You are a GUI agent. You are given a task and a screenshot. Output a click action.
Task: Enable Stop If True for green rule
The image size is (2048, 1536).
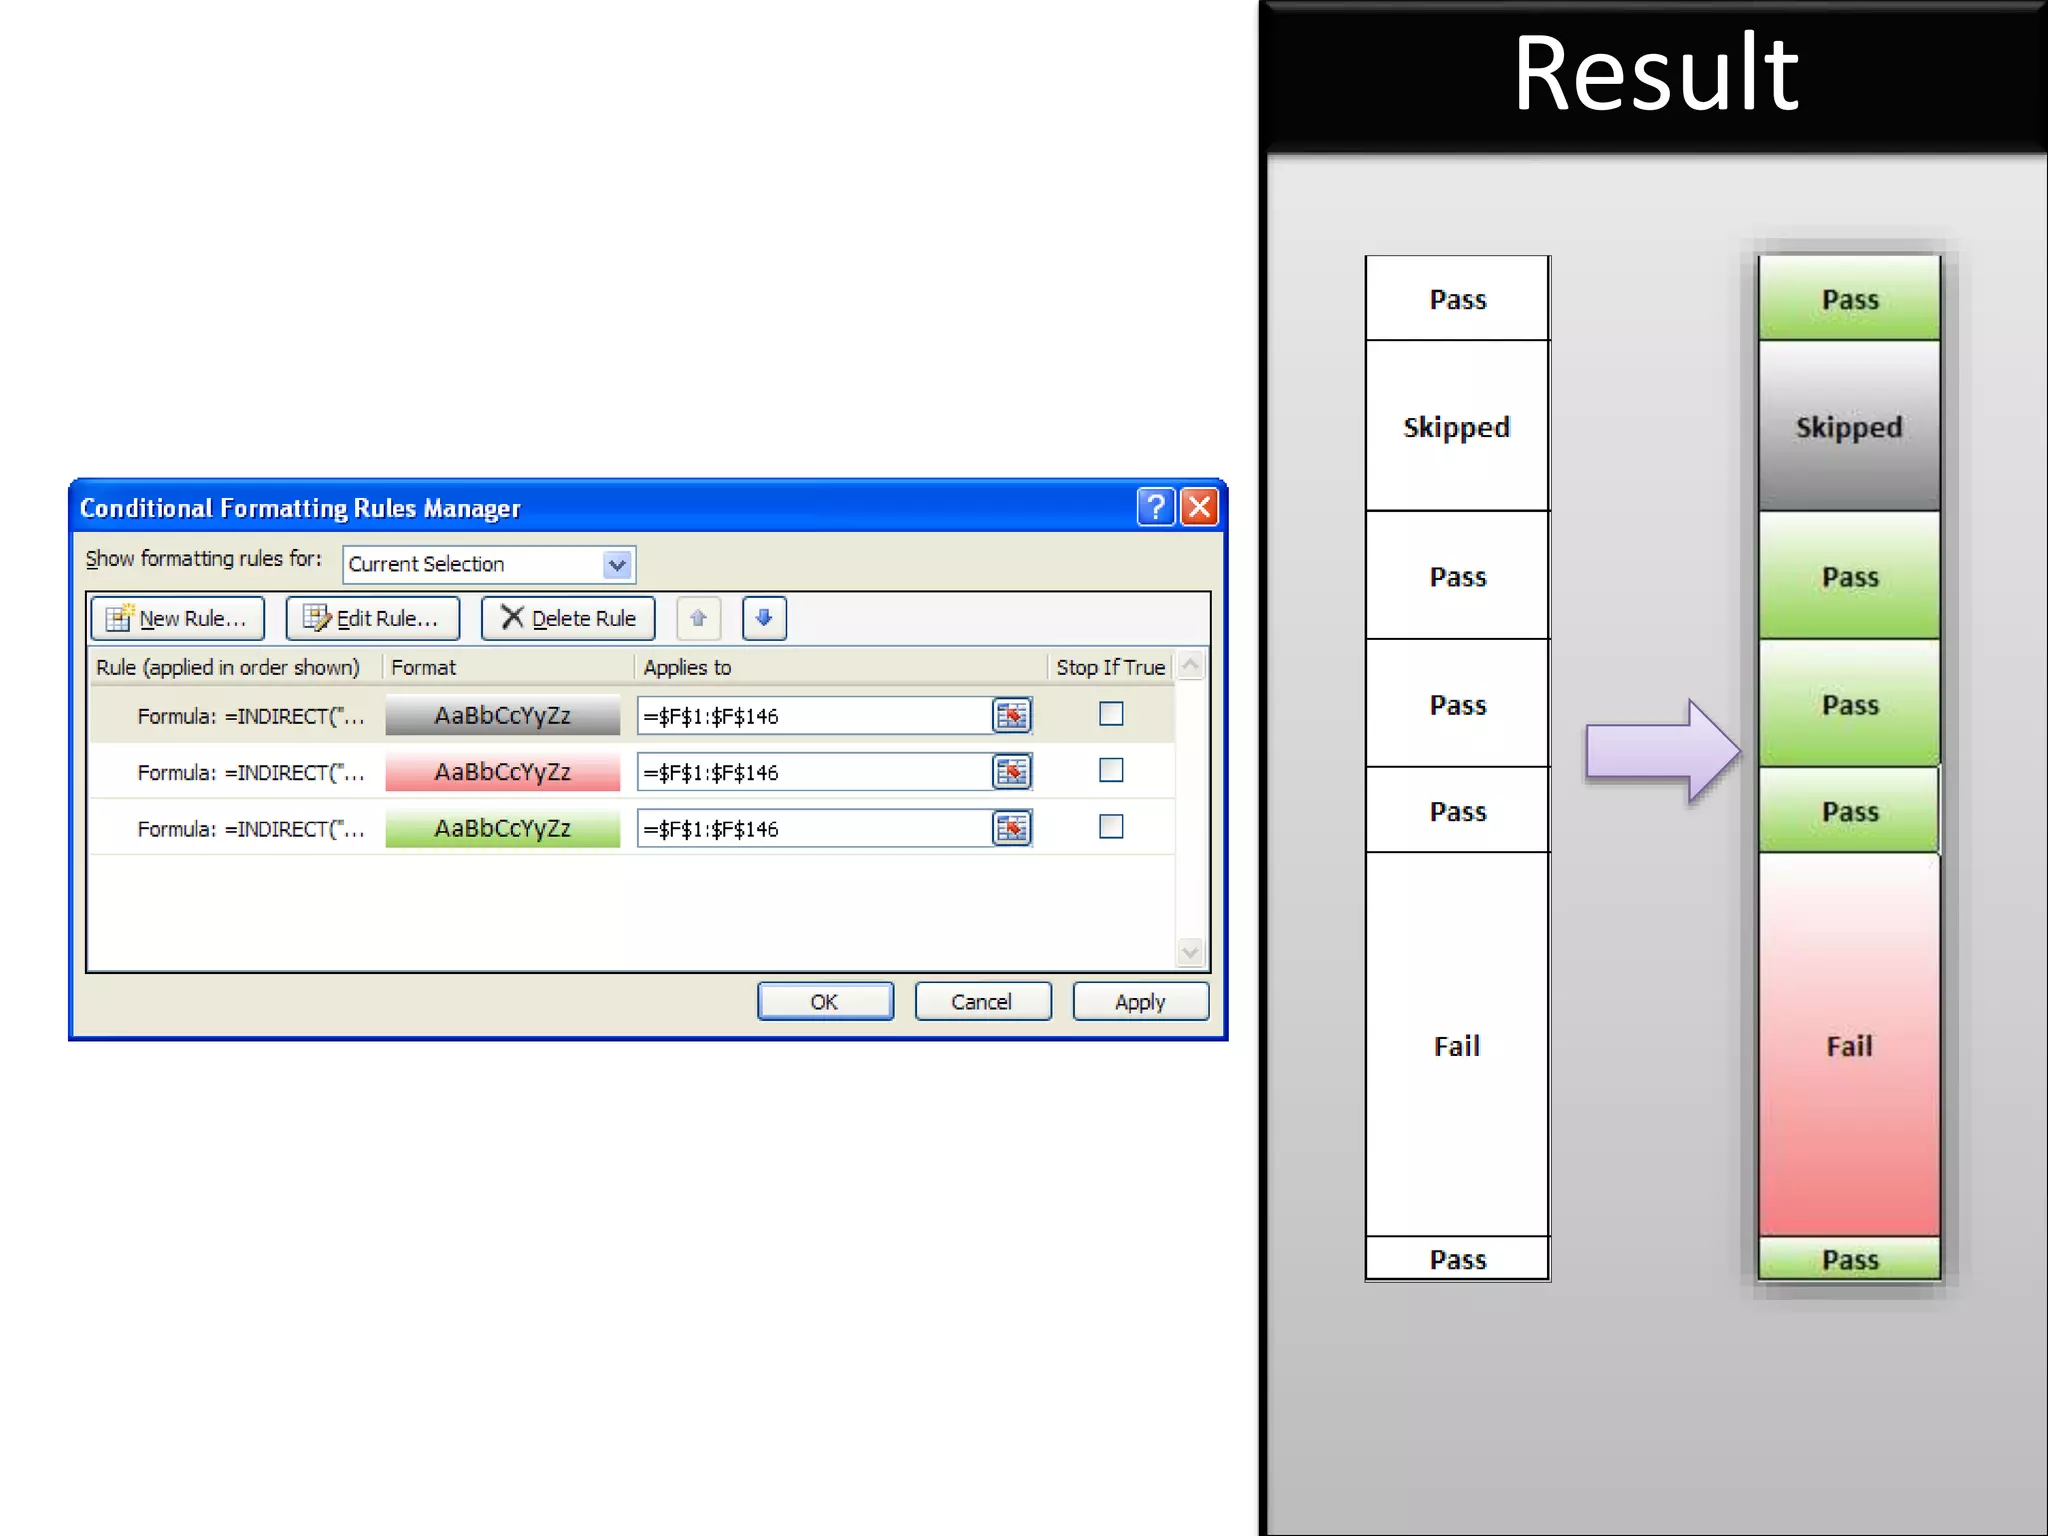tap(1111, 827)
